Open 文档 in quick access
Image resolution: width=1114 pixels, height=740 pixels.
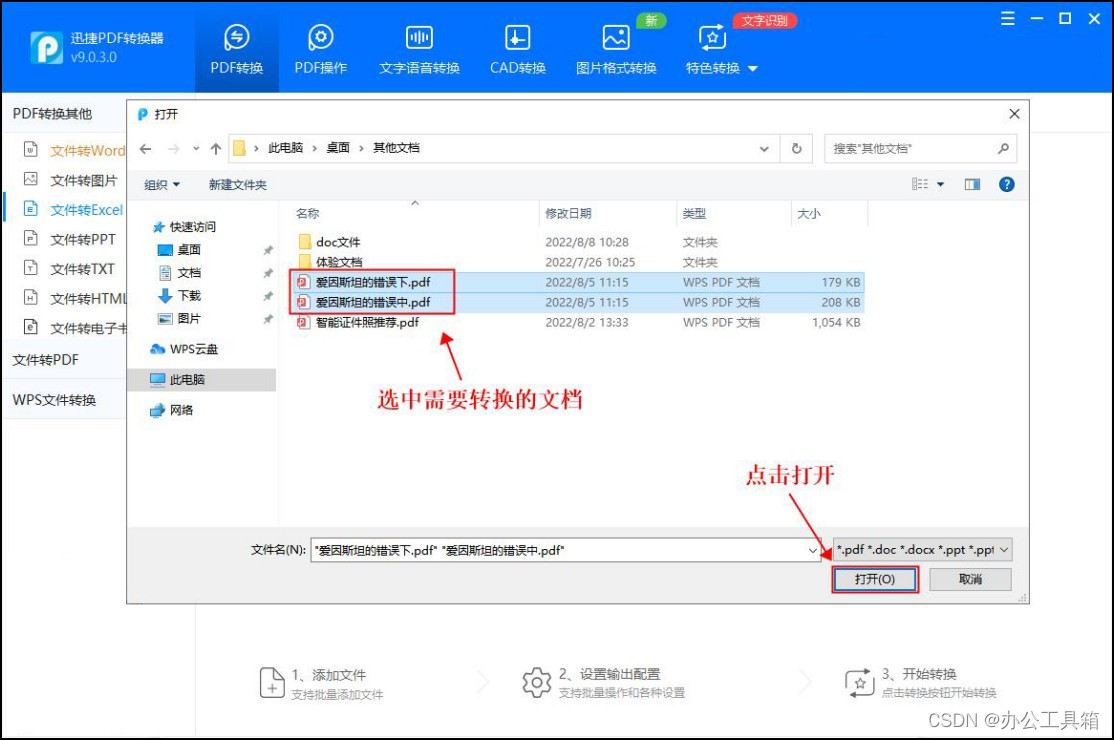click(x=180, y=273)
